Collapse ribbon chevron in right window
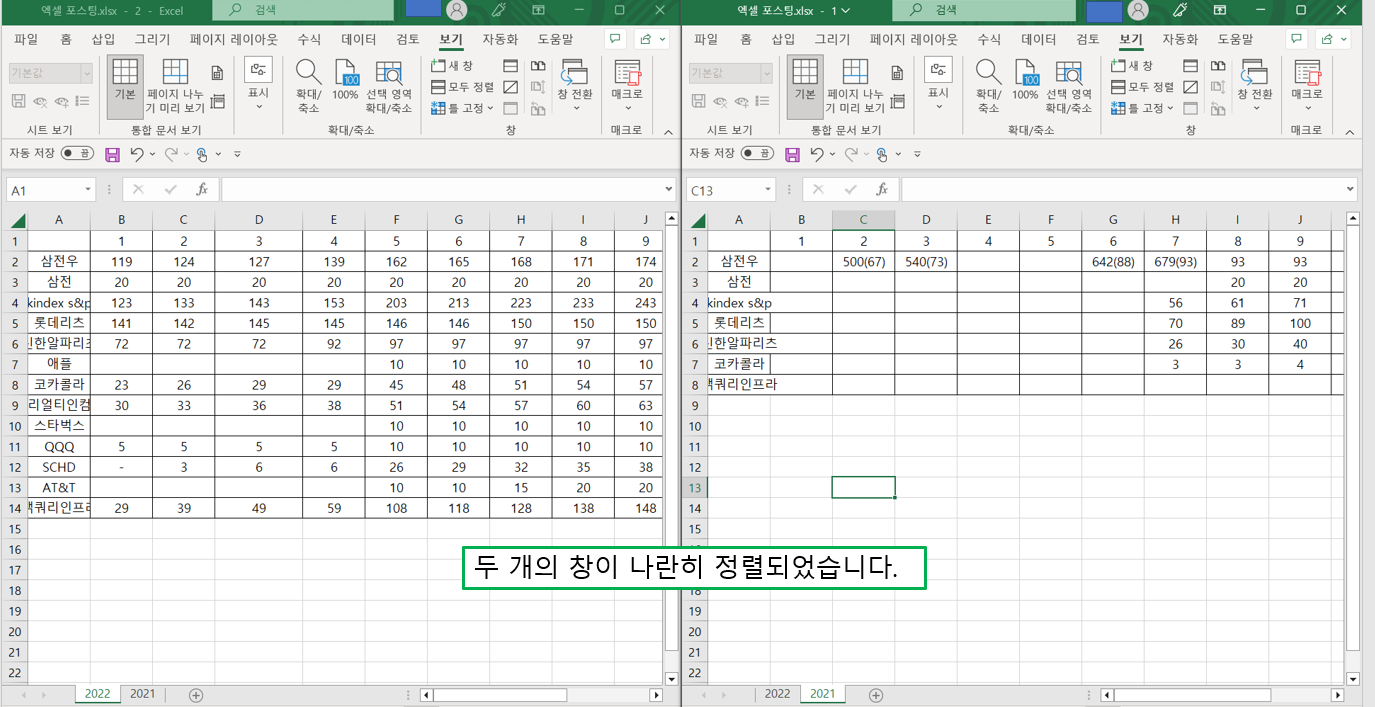The width and height of the screenshot is (1375, 707). click(x=1350, y=131)
